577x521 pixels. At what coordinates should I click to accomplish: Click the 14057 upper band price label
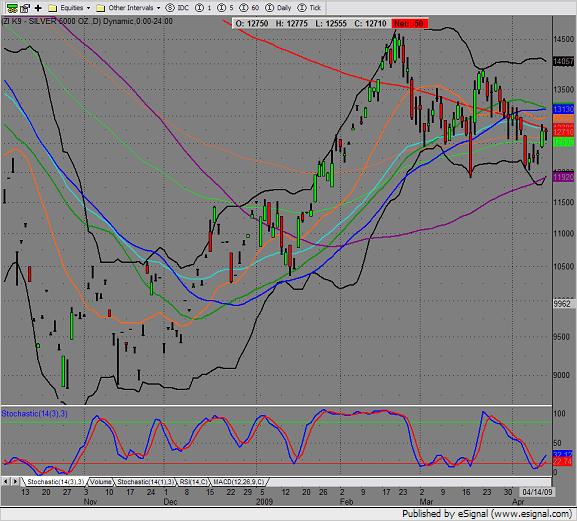(563, 61)
